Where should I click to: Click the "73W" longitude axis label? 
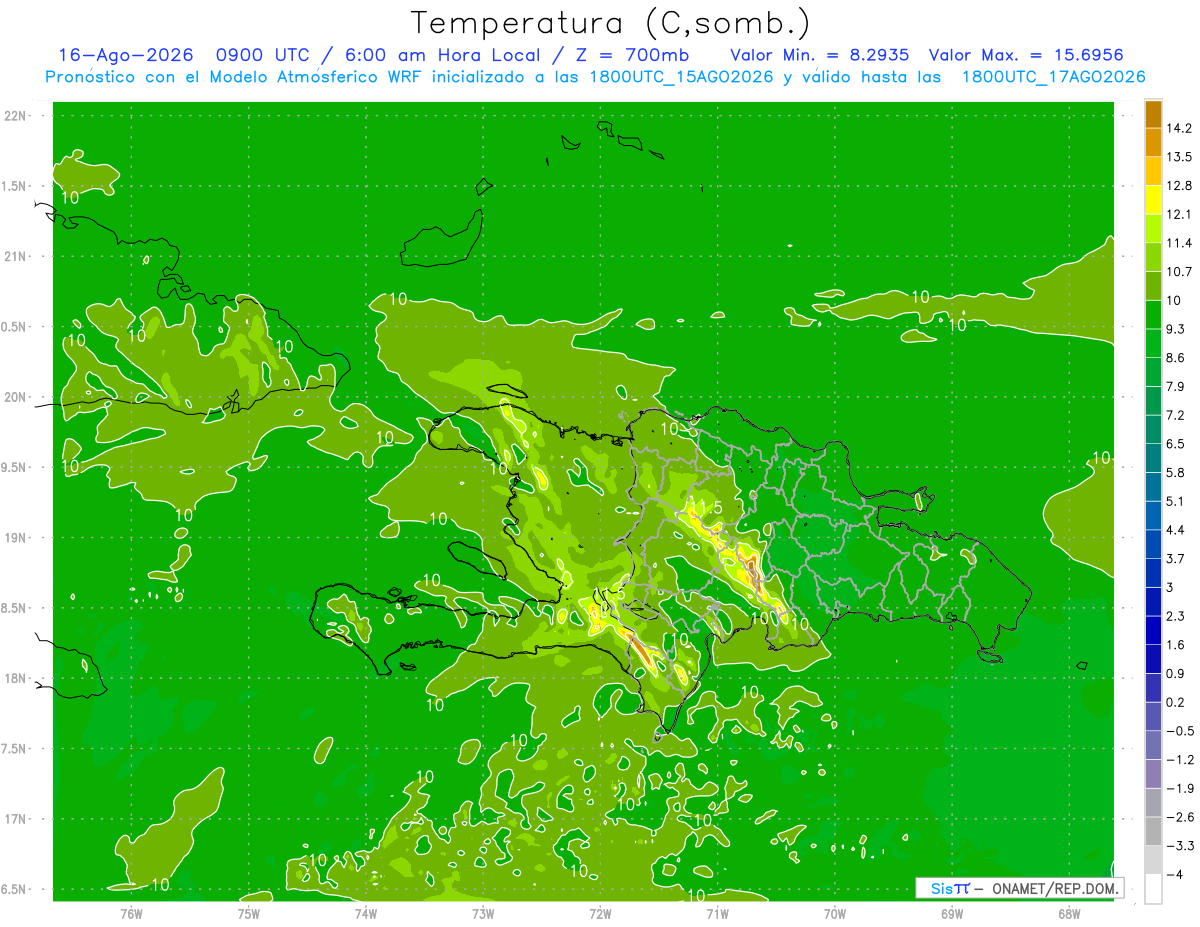coord(483,913)
